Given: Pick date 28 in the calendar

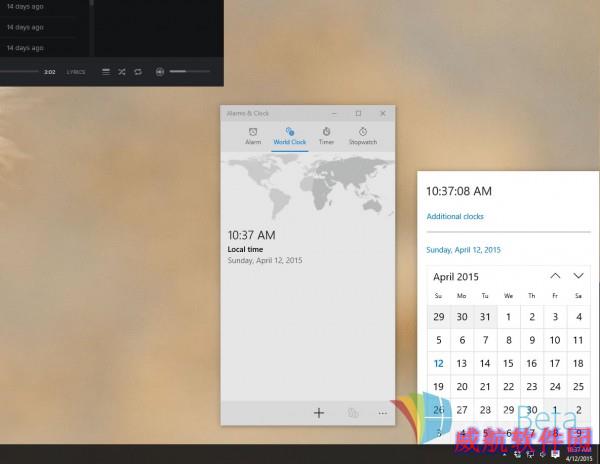Looking at the screenshot, I should (x=485, y=410).
